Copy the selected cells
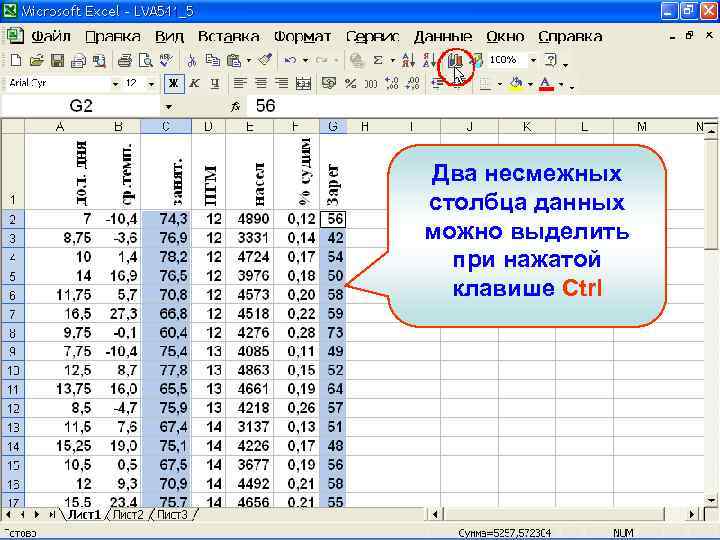 point(212,60)
